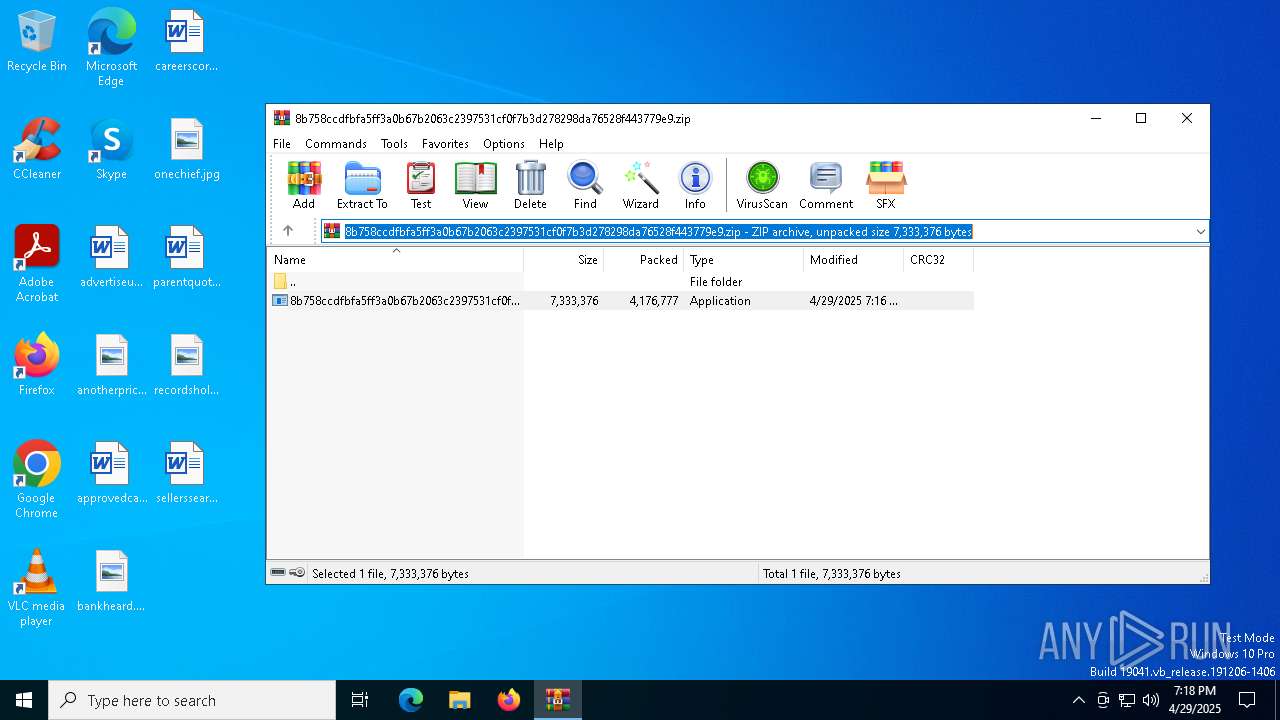Screen dimensions: 1280x720
Task: Sort by the Packed column header
Action: click(x=643, y=259)
